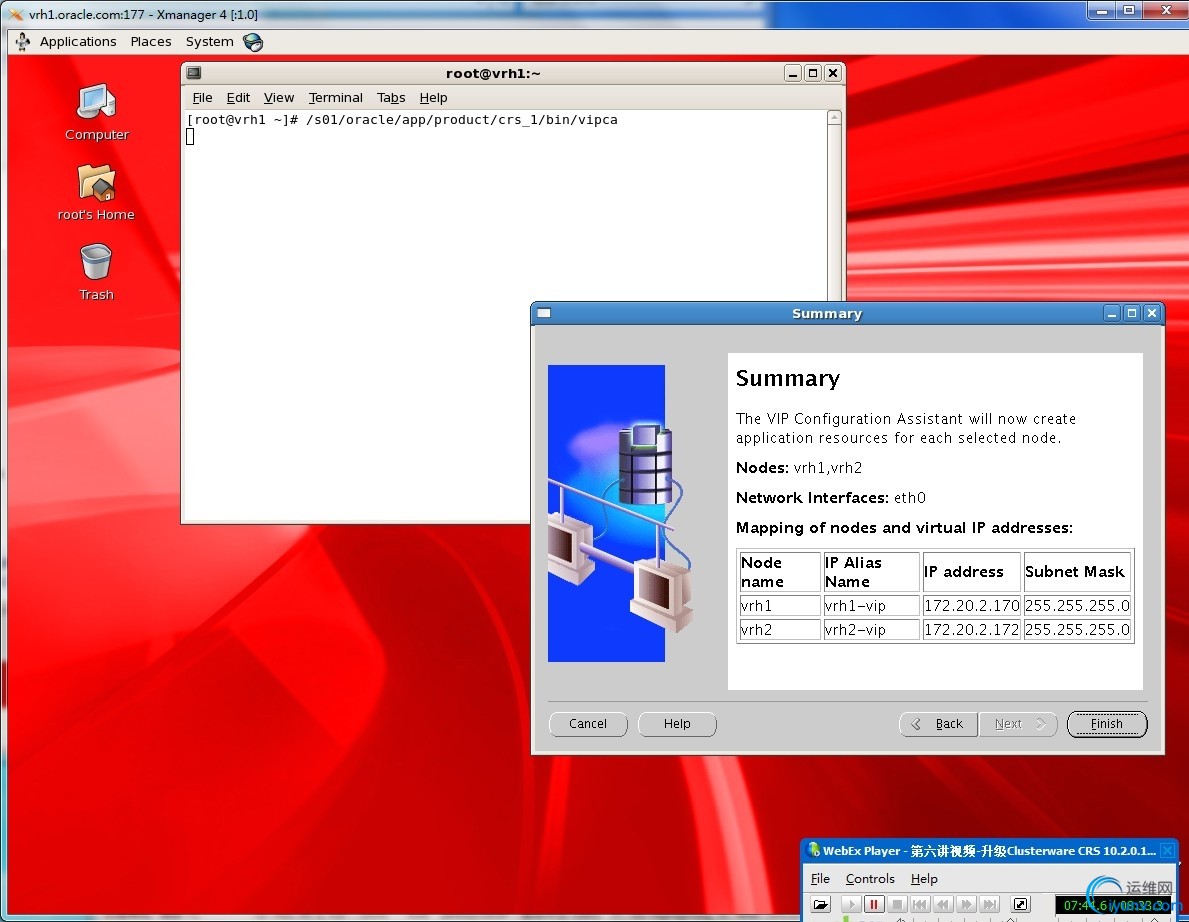Click the Network Interfaces: eth0 text

(830, 498)
